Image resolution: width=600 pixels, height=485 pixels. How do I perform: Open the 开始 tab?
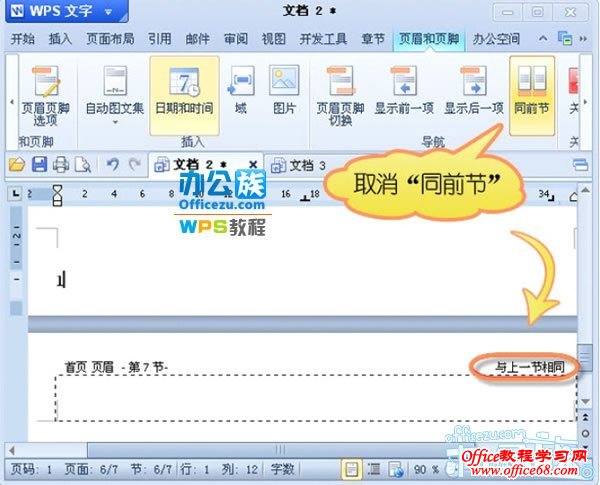[23, 39]
